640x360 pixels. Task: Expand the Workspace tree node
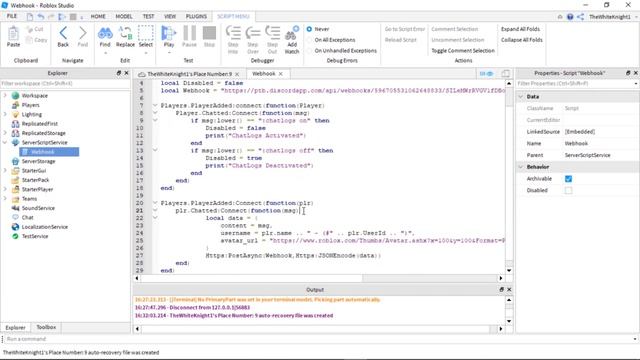coord(5,96)
